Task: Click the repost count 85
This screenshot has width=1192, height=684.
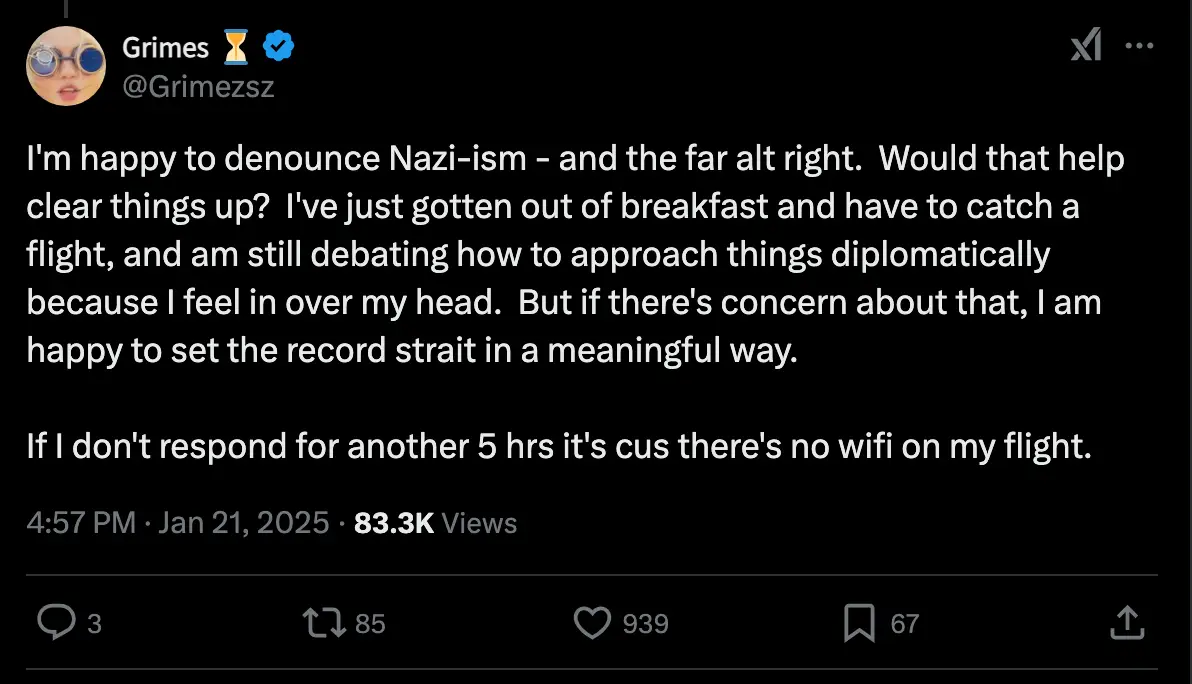Action: click(370, 624)
